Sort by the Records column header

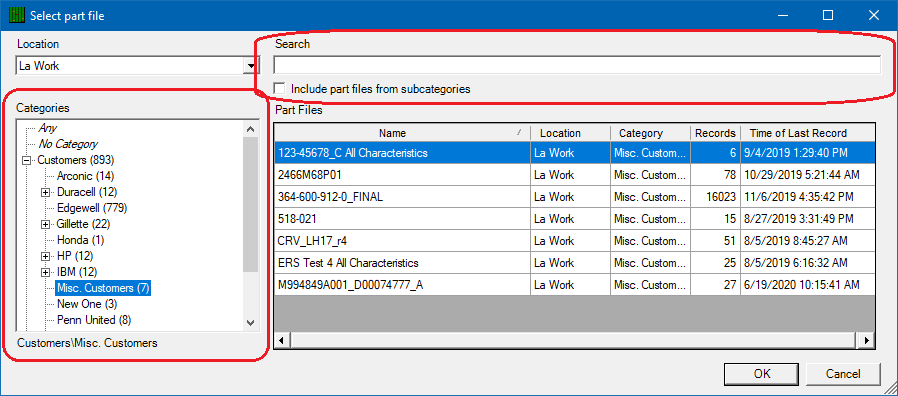pos(715,133)
